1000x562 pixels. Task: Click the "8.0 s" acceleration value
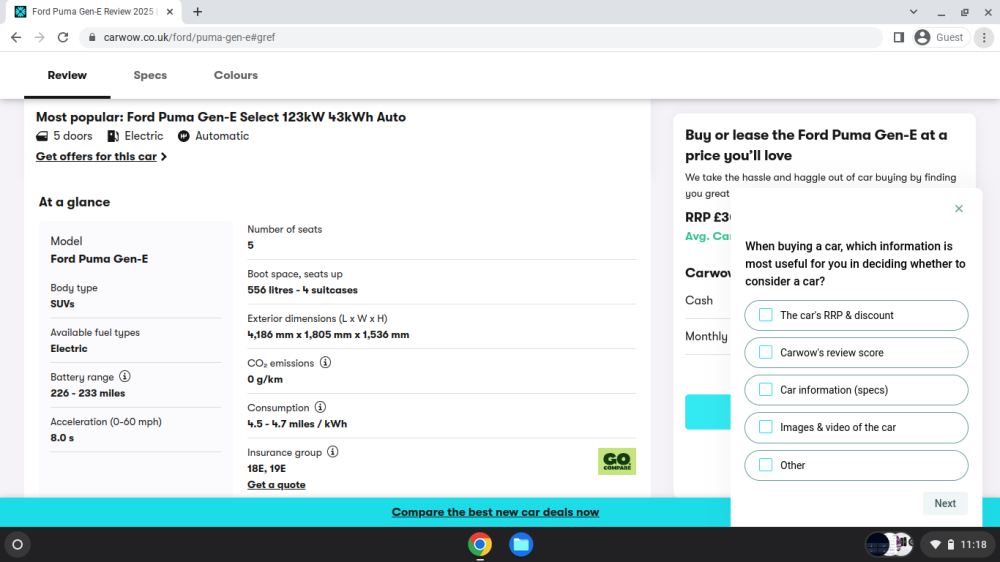point(62,438)
